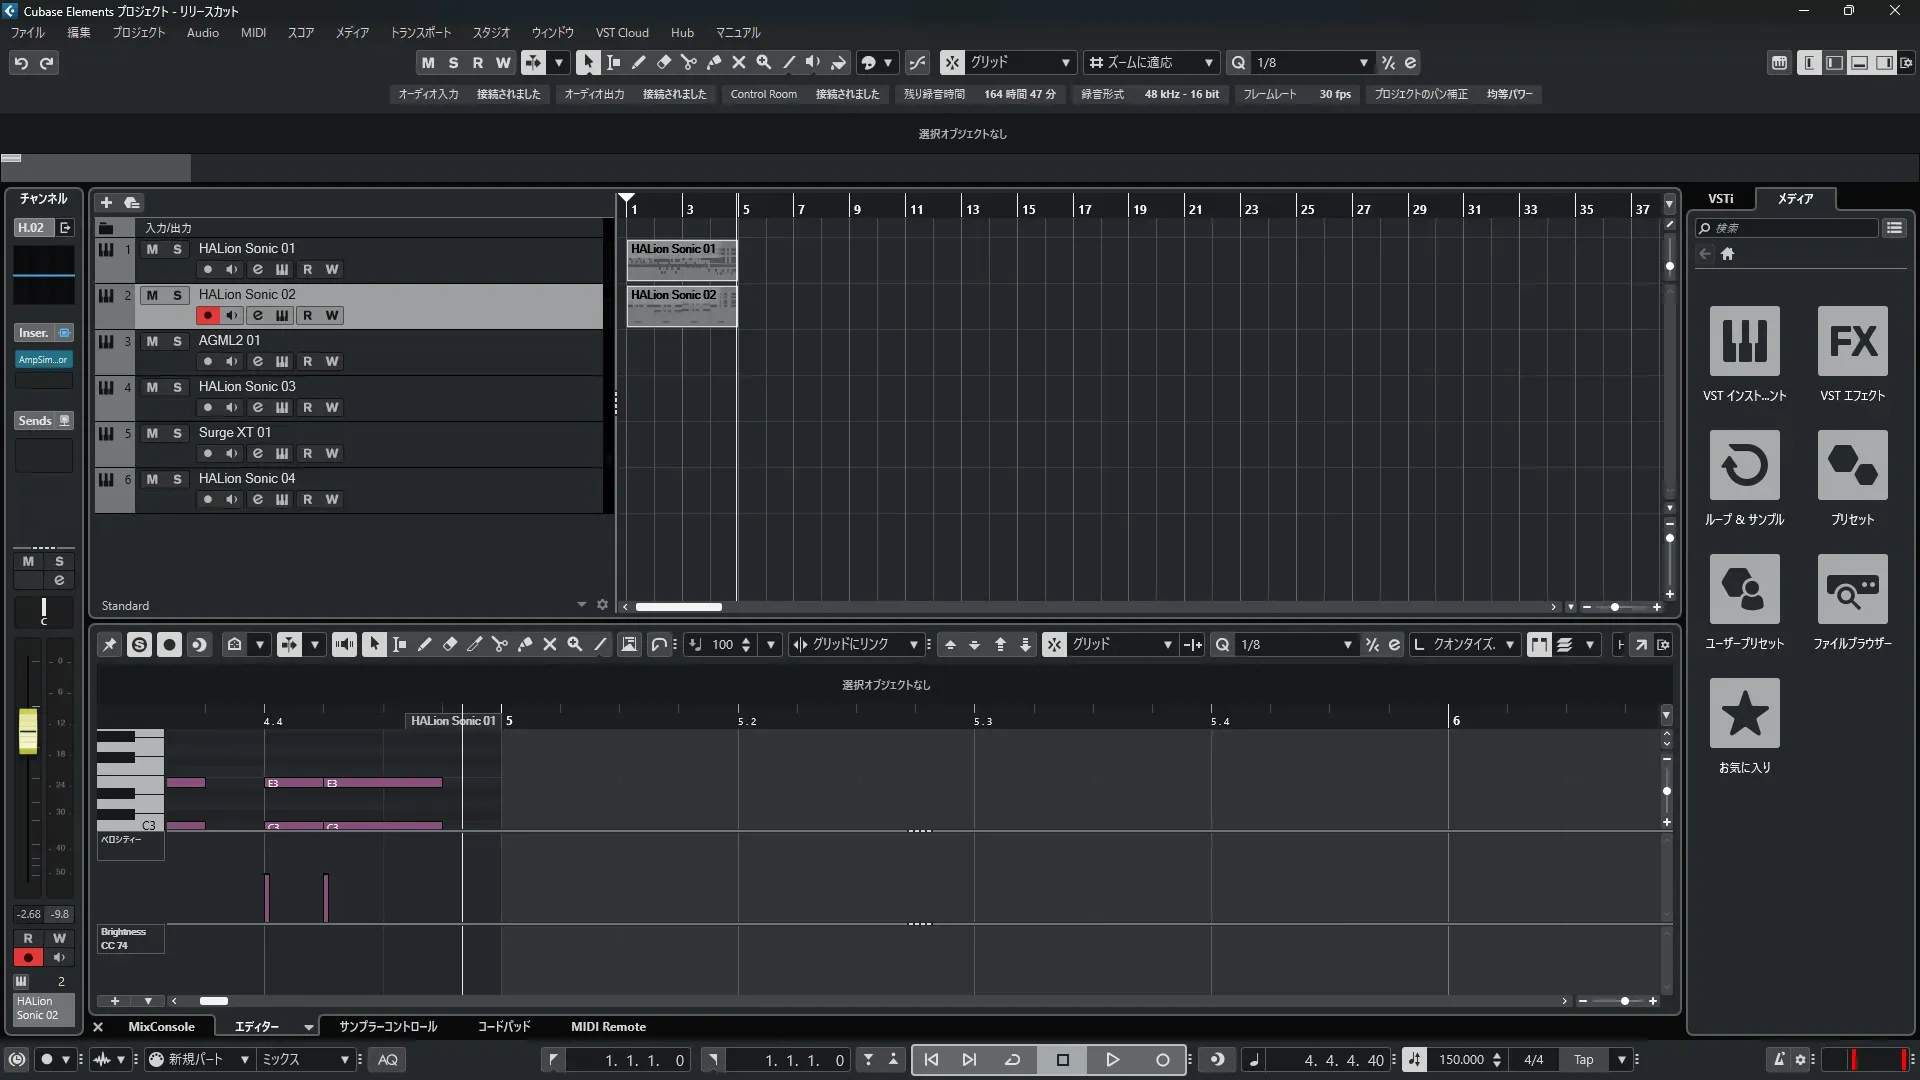Click the Add Track plus icon

point(106,202)
